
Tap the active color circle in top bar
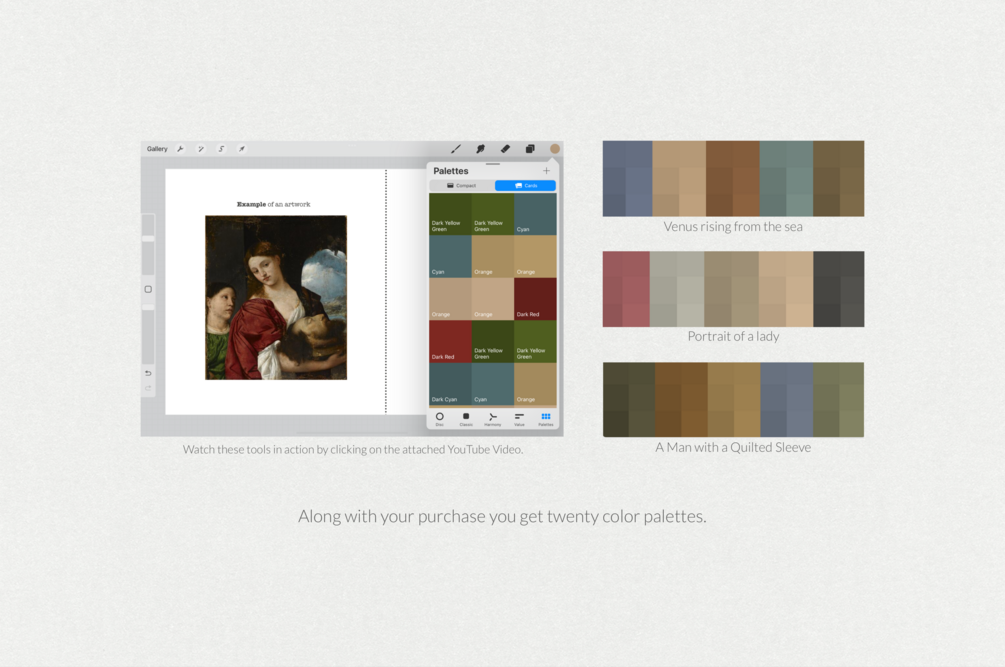(555, 149)
